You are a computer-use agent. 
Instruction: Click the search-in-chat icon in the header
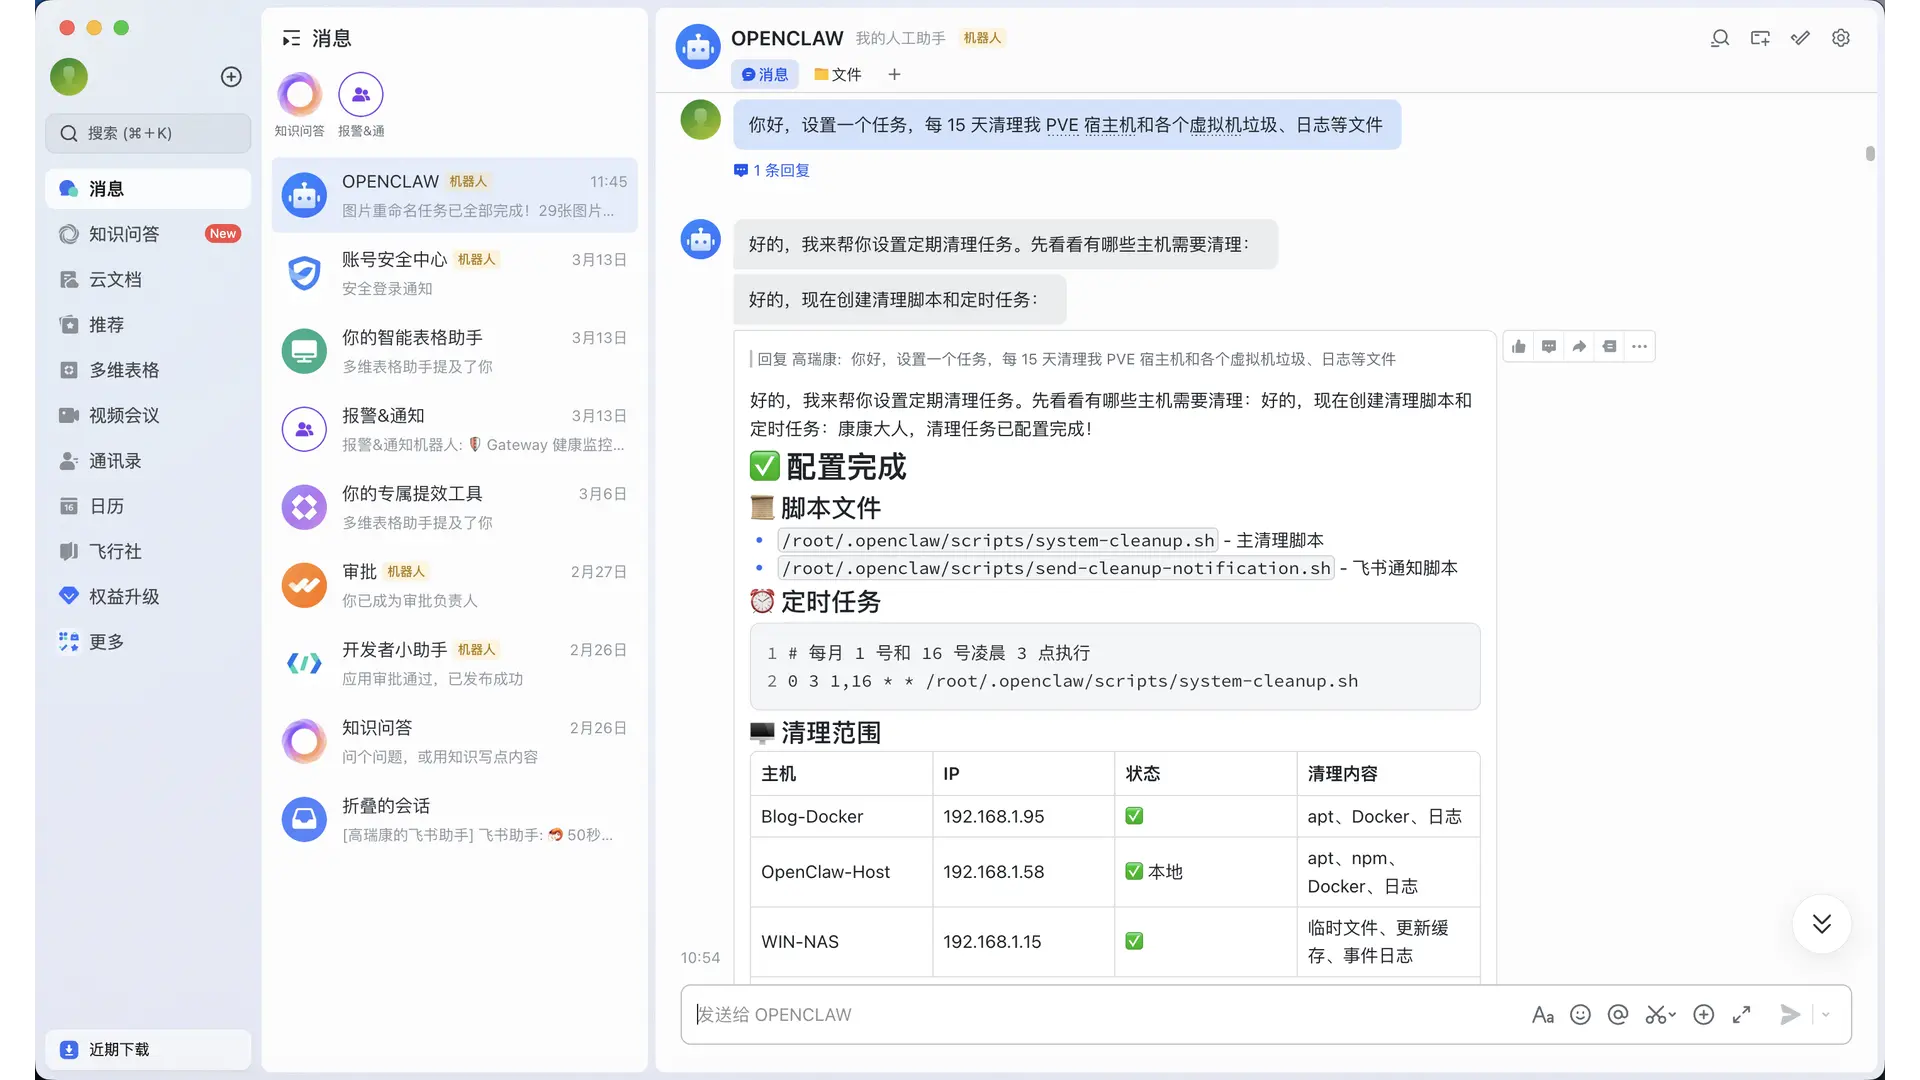tap(1720, 38)
